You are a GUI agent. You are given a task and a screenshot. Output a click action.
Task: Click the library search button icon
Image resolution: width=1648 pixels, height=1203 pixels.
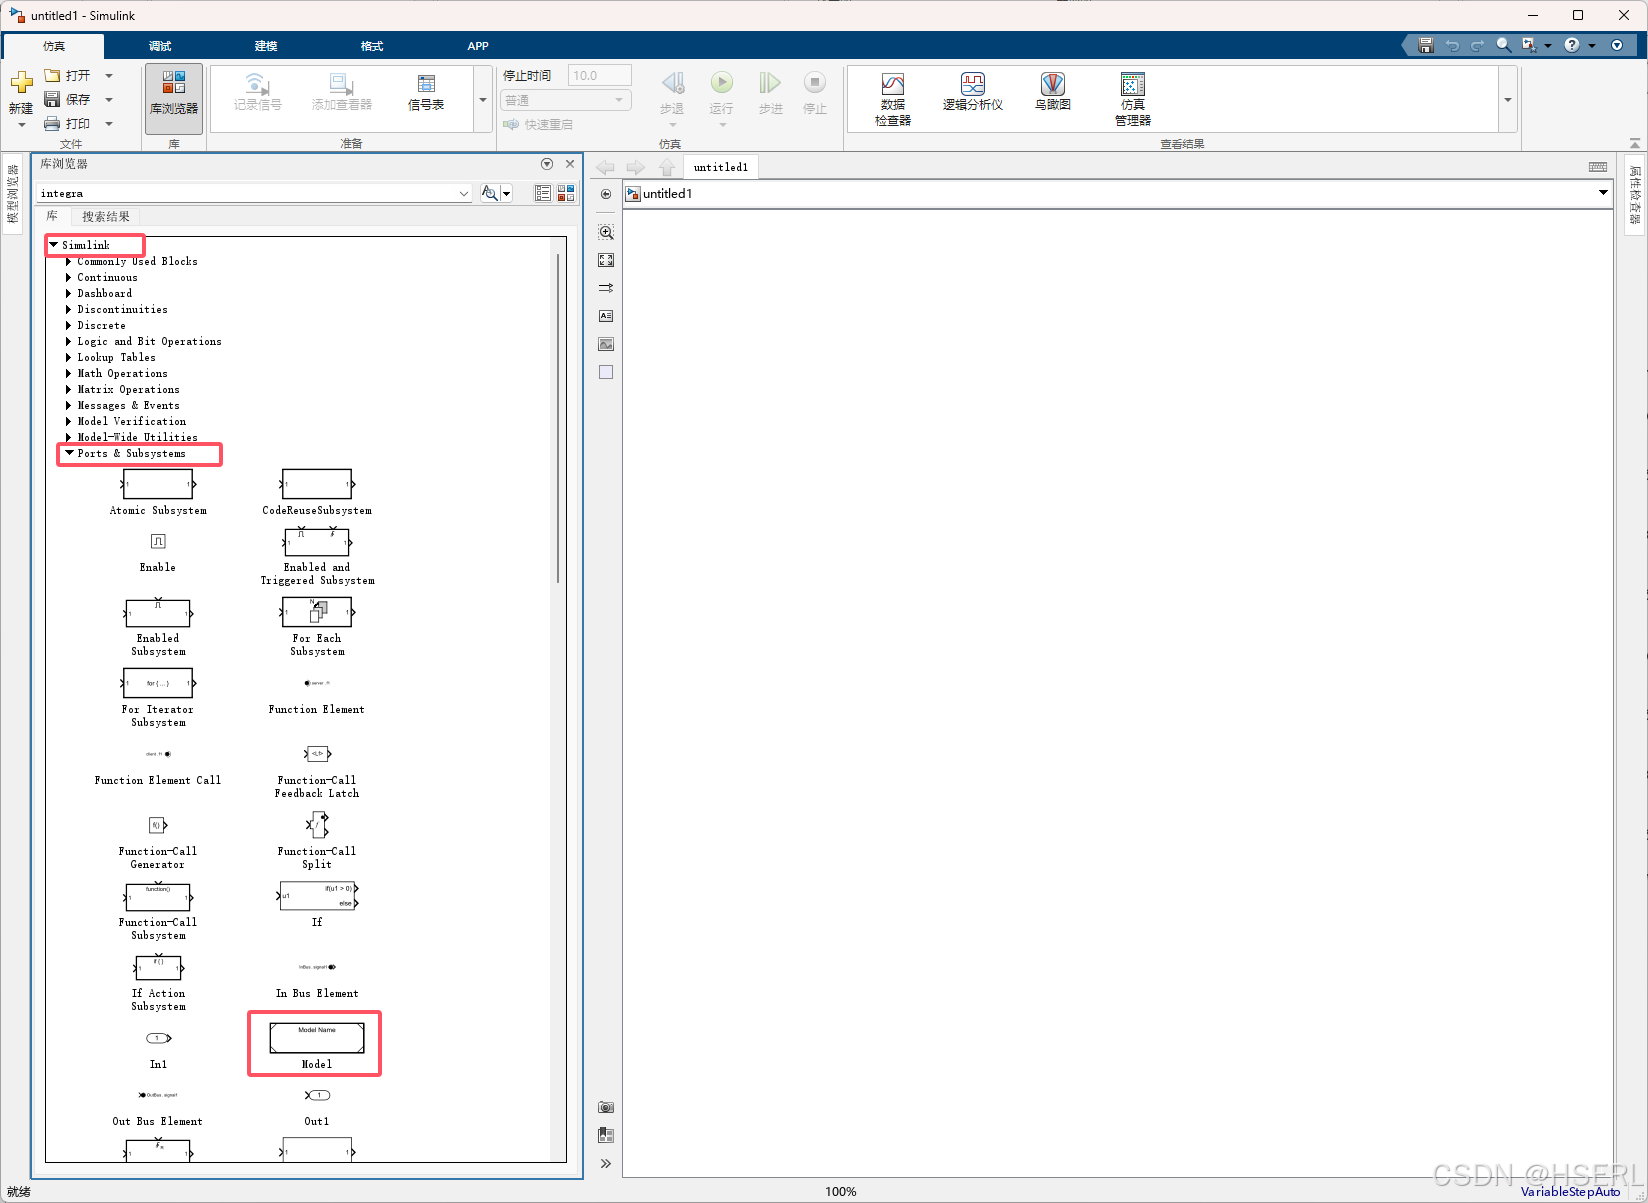[489, 193]
